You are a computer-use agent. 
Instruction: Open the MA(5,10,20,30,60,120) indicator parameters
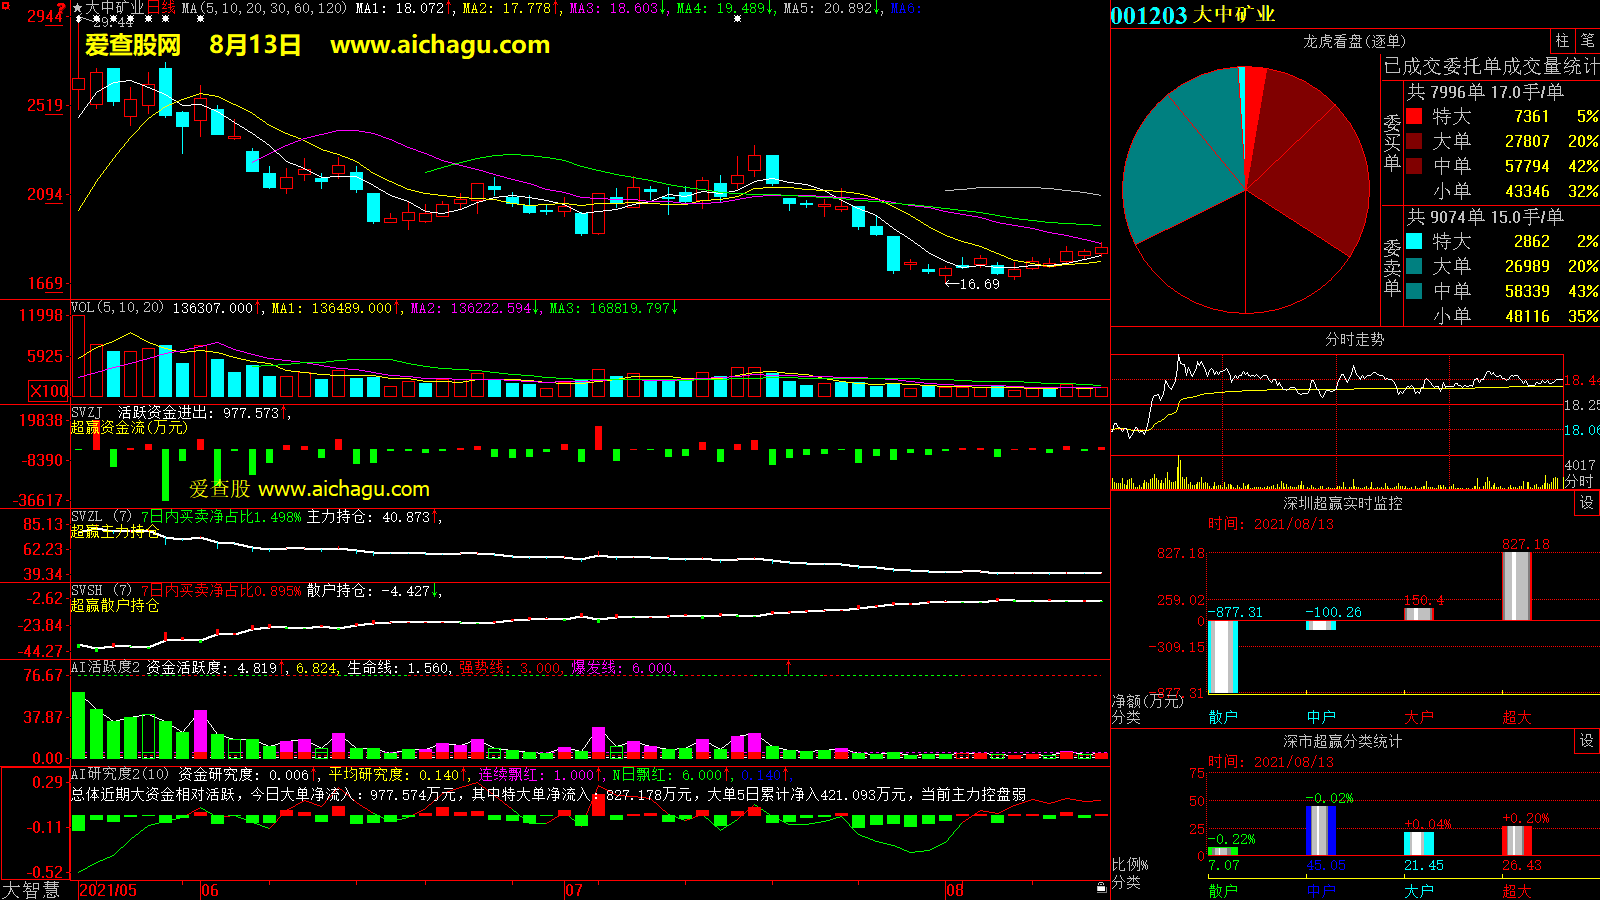264,8
